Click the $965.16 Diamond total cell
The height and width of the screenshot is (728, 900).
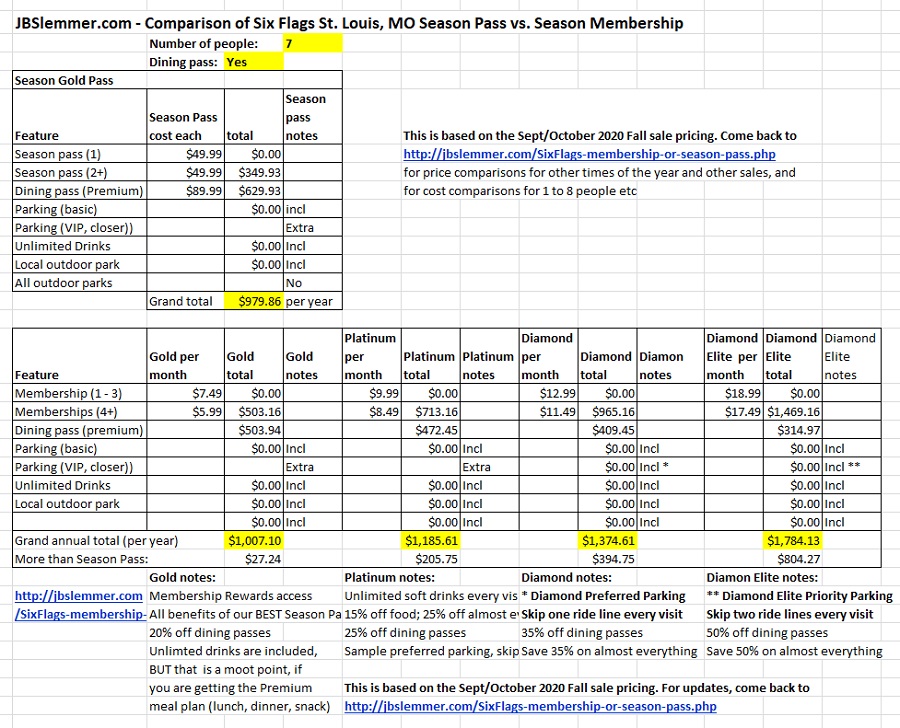[x=607, y=412]
